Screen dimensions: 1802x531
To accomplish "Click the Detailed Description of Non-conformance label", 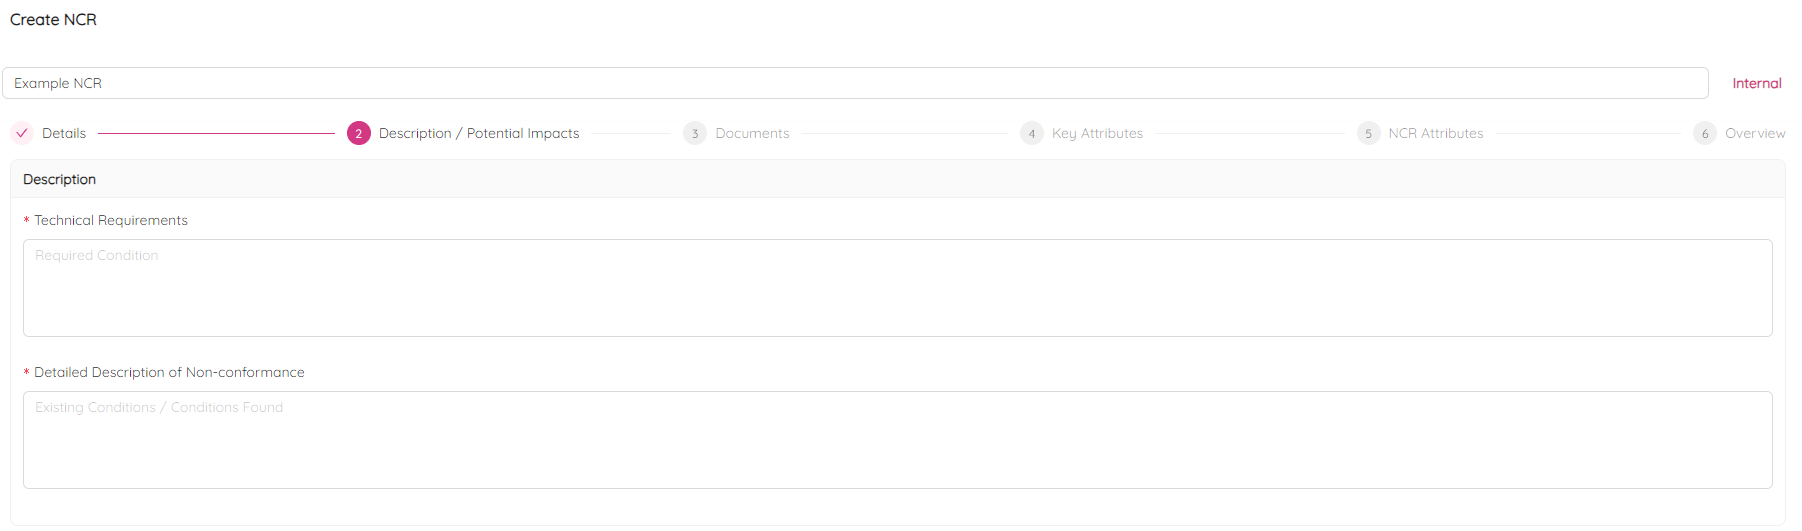I will point(169,372).
